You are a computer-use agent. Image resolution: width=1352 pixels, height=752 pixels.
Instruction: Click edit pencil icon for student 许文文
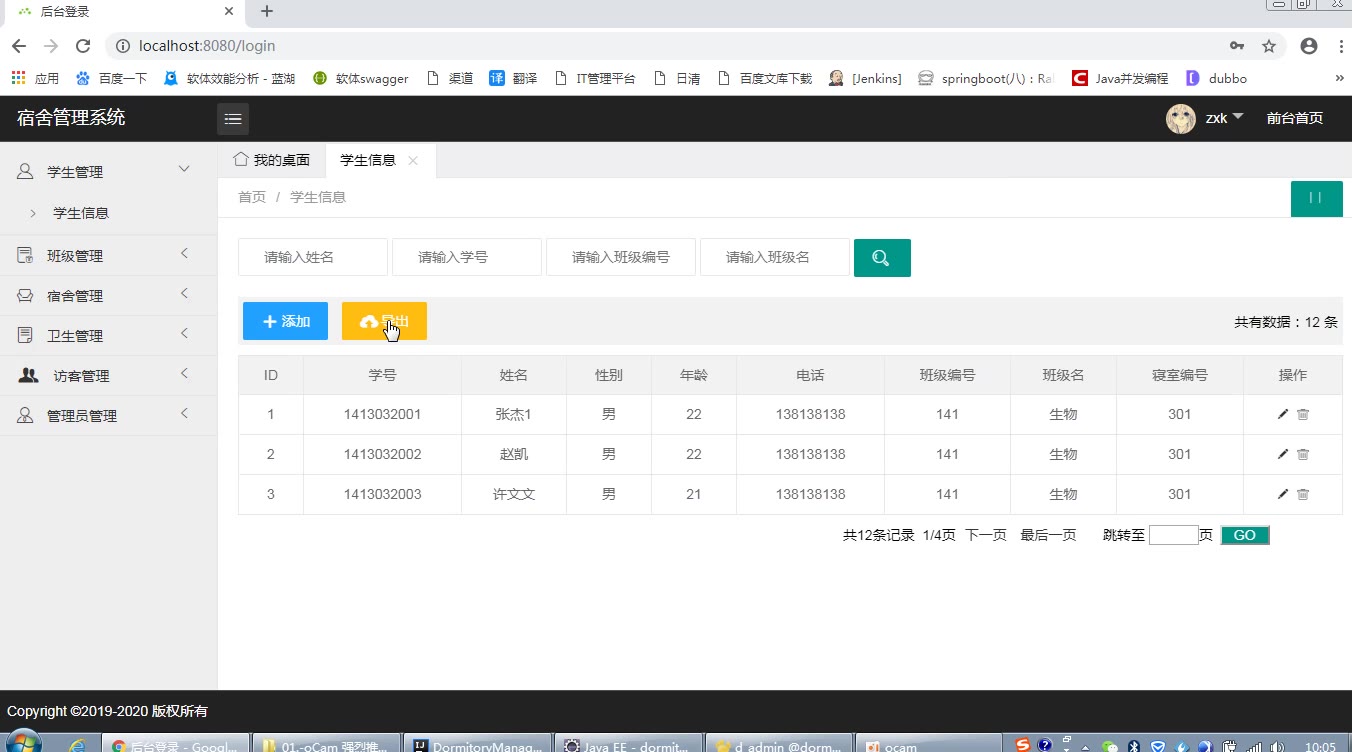(1283, 494)
